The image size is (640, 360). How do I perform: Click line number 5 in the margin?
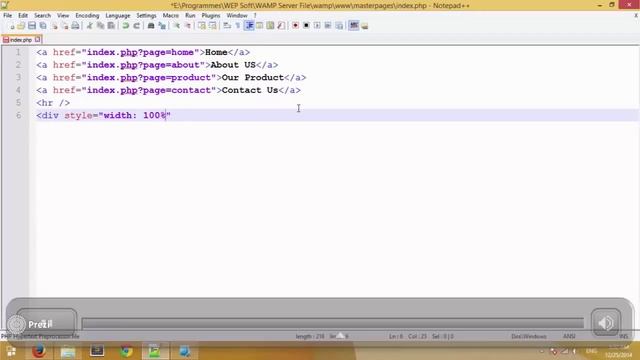click(18, 103)
